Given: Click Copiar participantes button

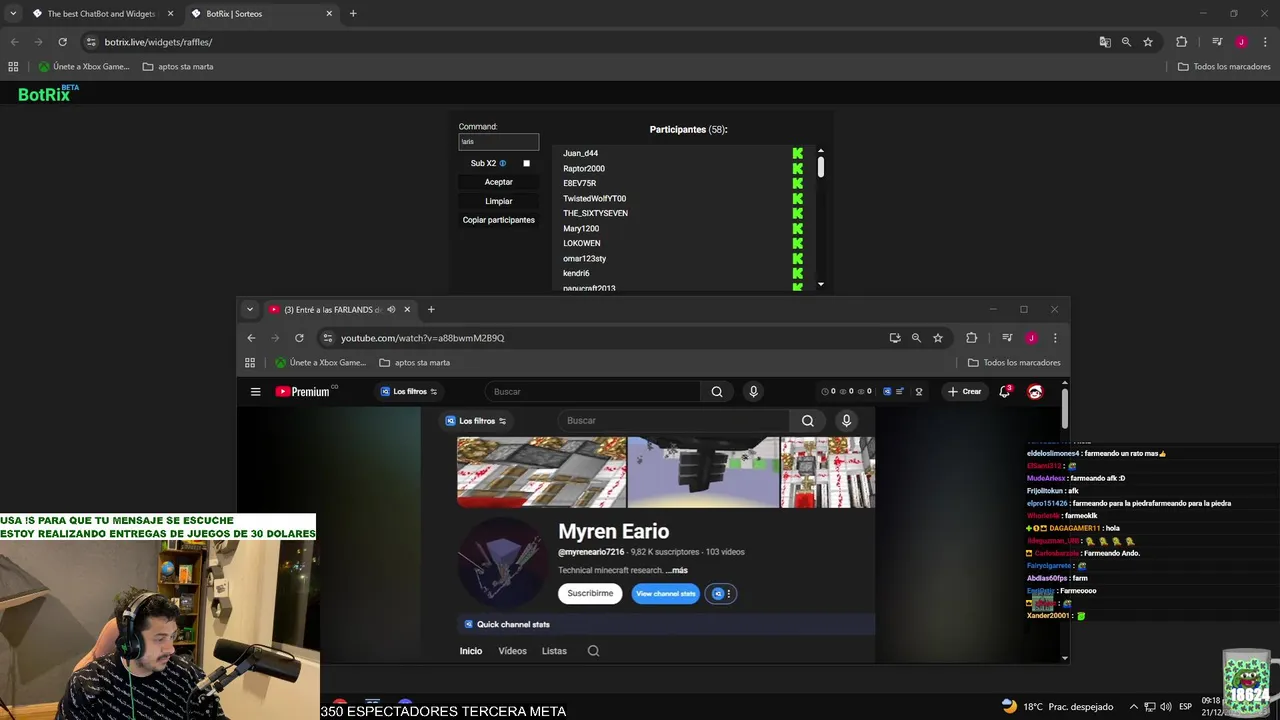Looking at the screenshot, I should (499, 220).
